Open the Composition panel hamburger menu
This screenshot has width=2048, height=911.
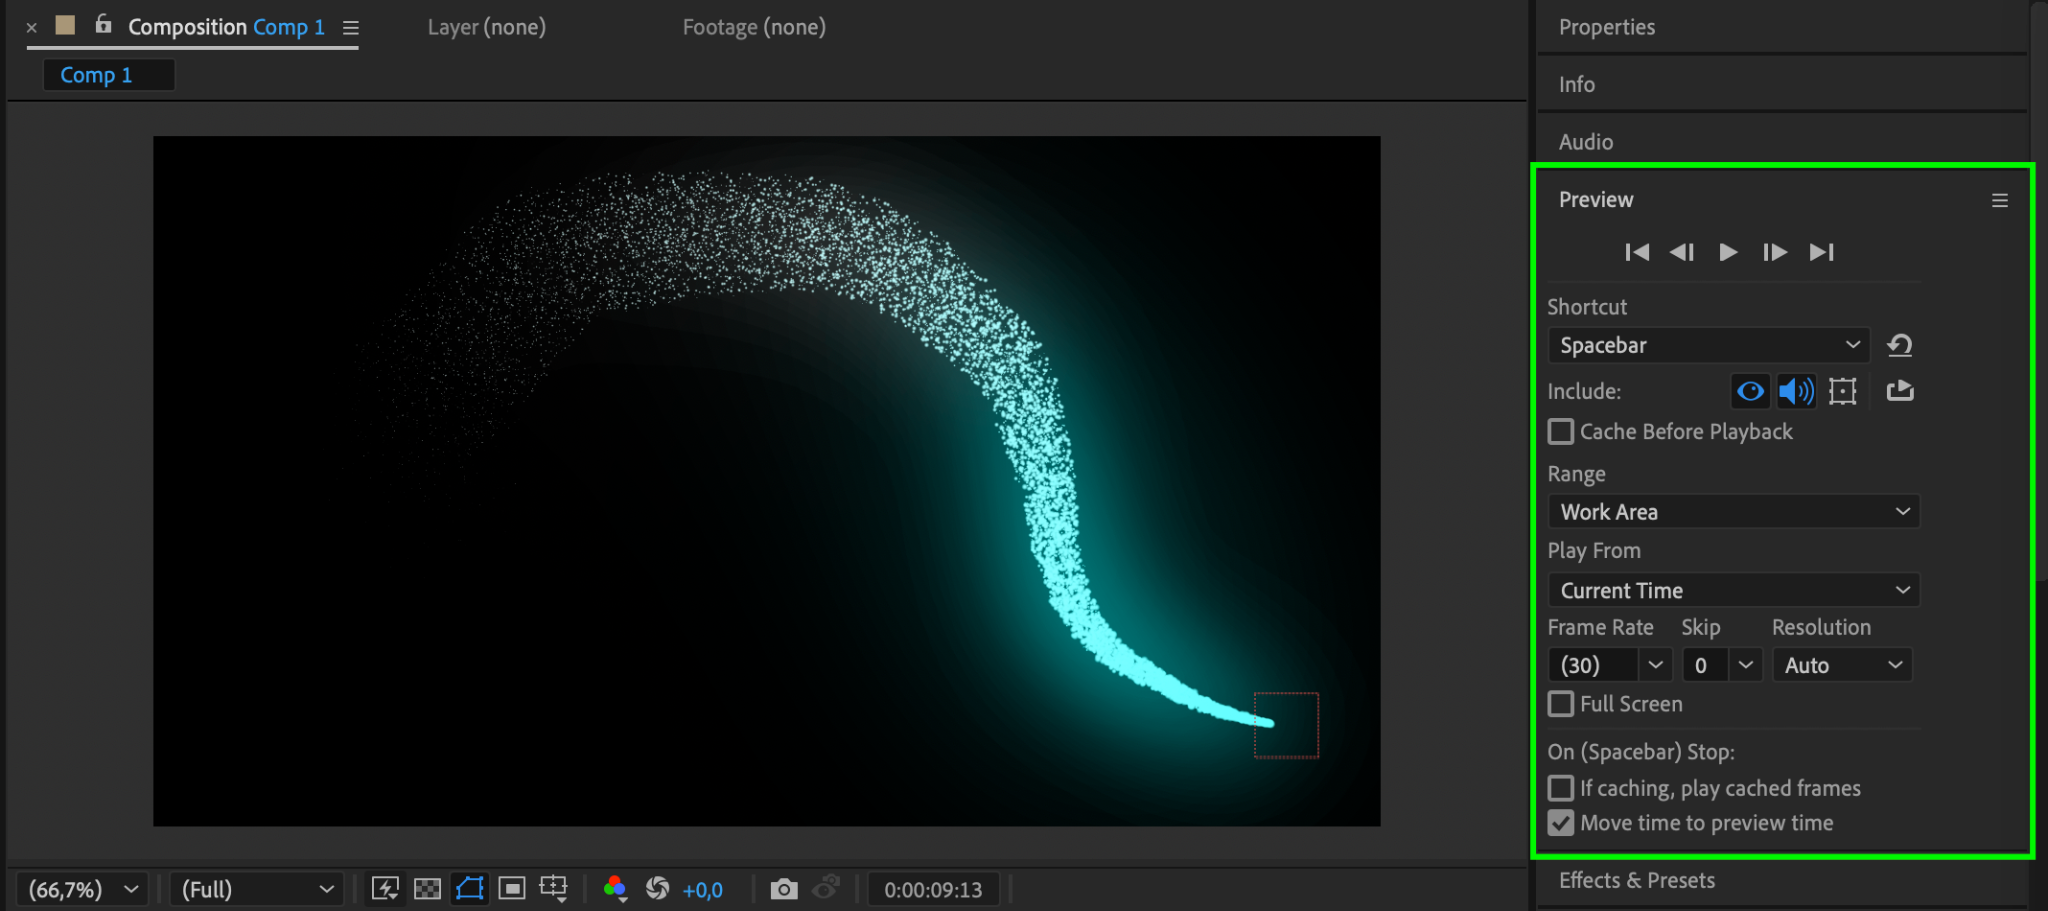pyautogui.click(x=351, y=28)
